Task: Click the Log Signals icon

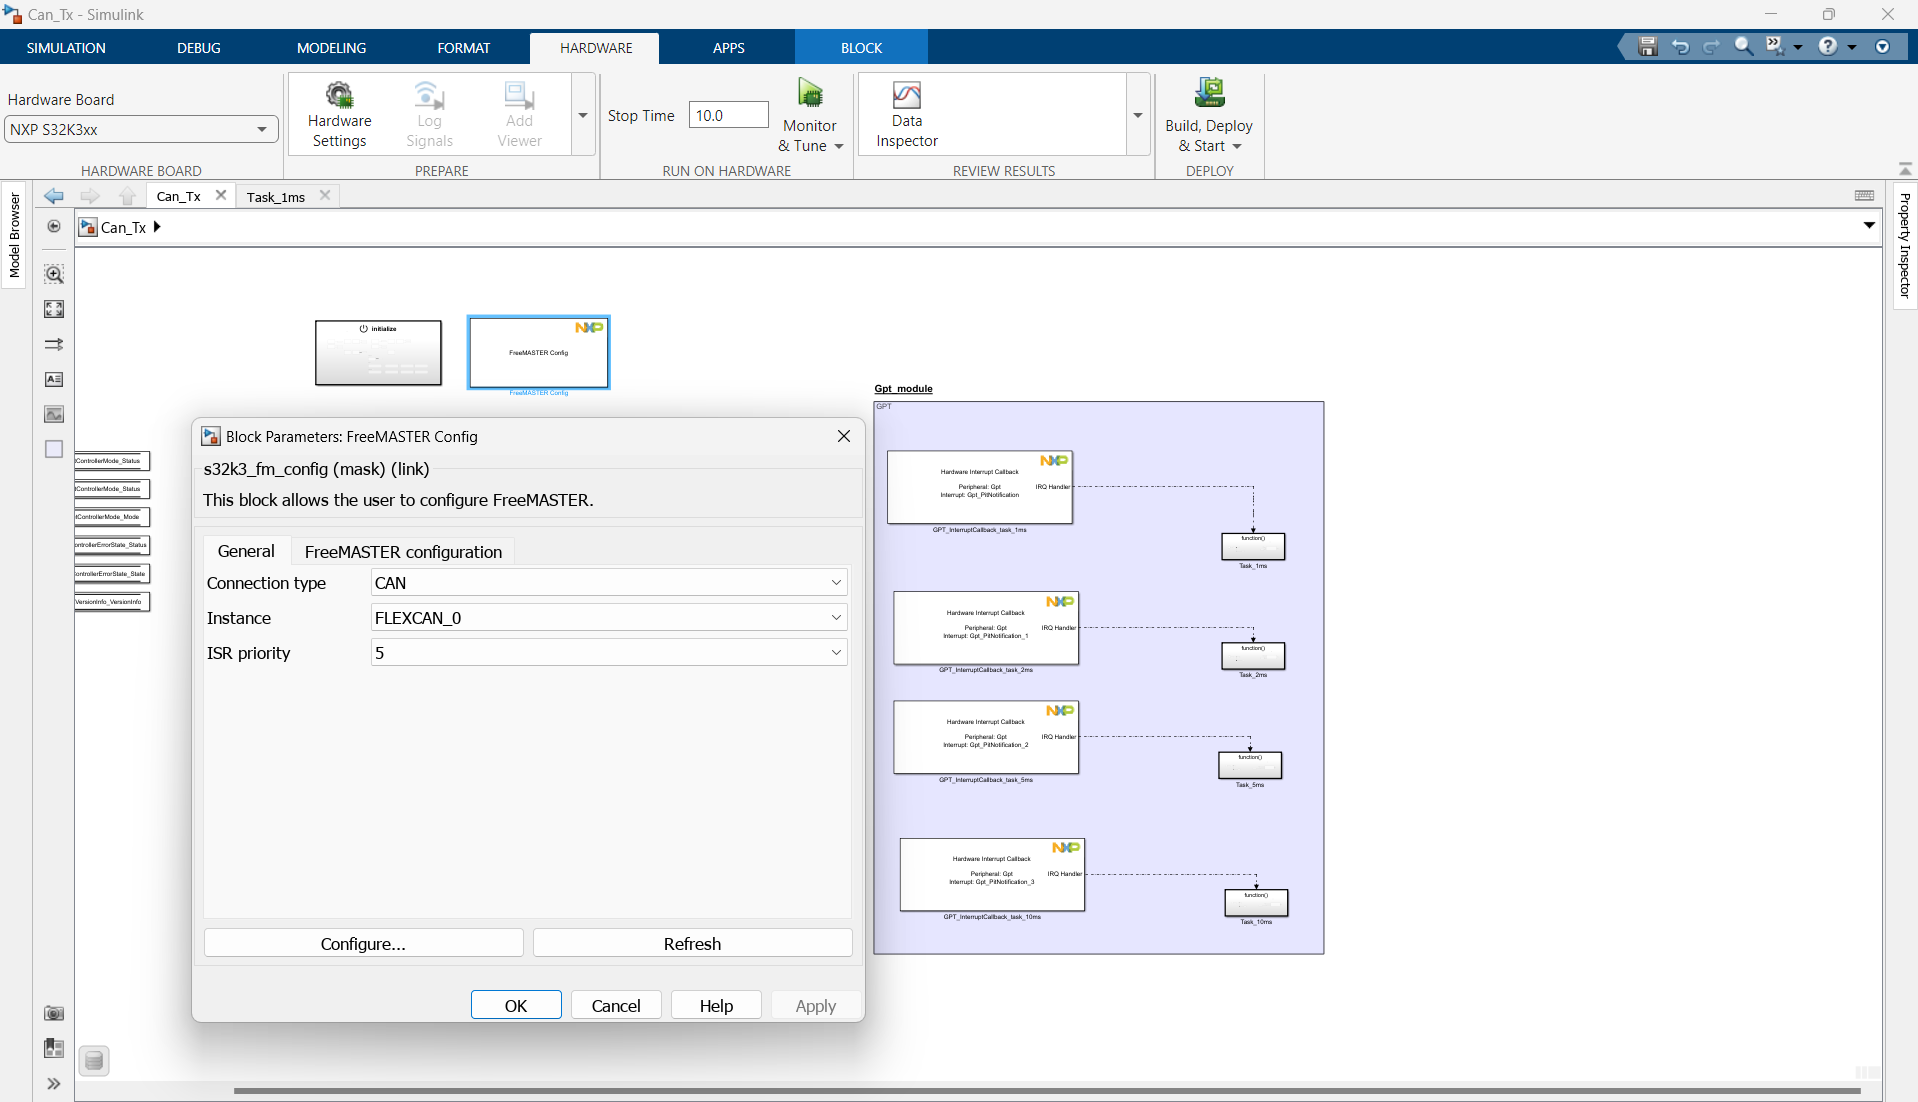Action: [428, 113]
